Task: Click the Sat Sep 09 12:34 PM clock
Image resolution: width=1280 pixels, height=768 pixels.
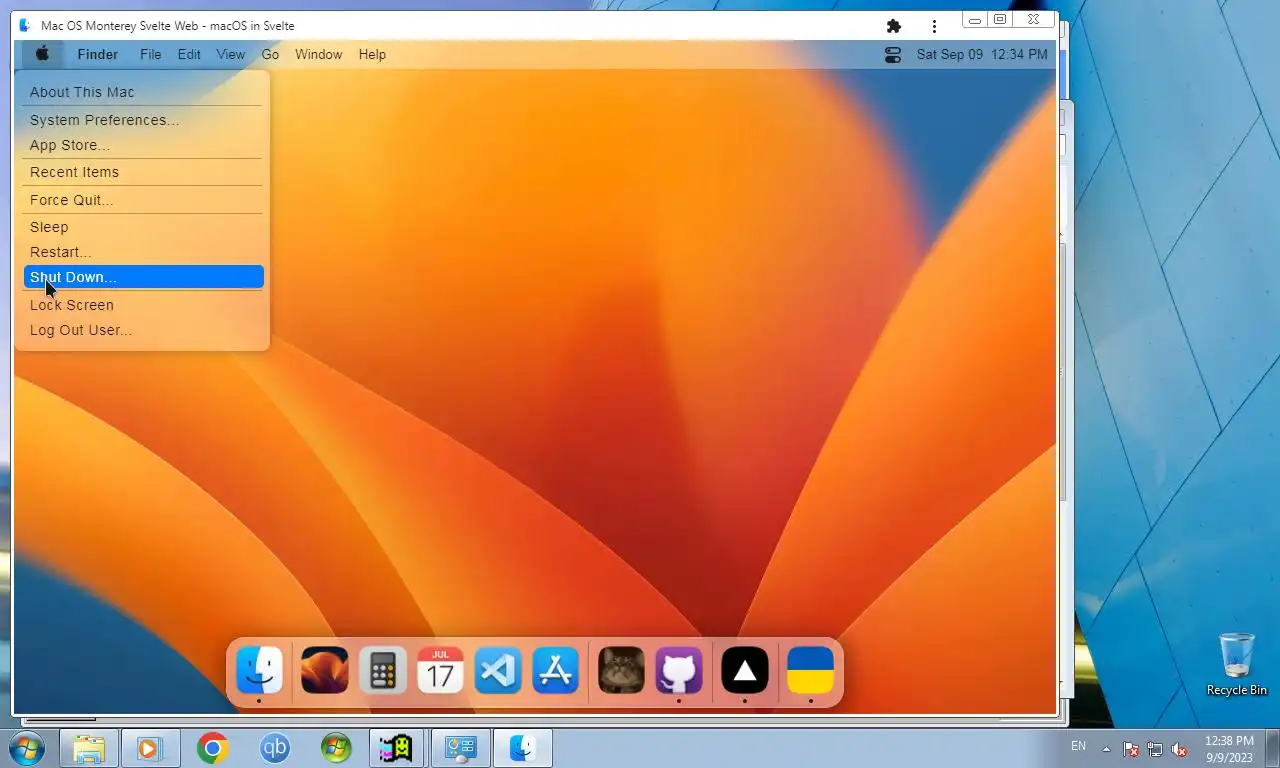Action: pyautogui.click(x=982, y=54)
